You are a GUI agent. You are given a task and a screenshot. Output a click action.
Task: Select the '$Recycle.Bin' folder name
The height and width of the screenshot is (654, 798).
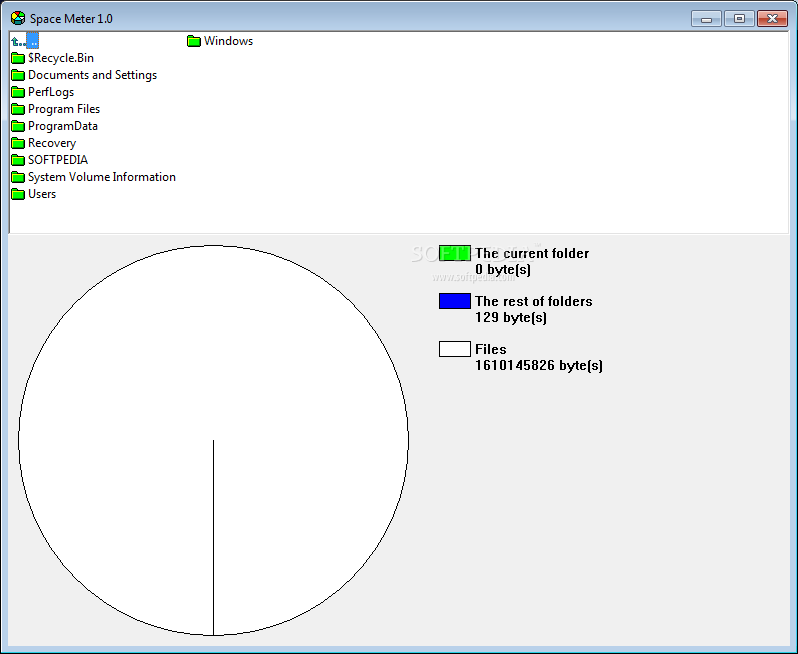(x=61, y=58)
